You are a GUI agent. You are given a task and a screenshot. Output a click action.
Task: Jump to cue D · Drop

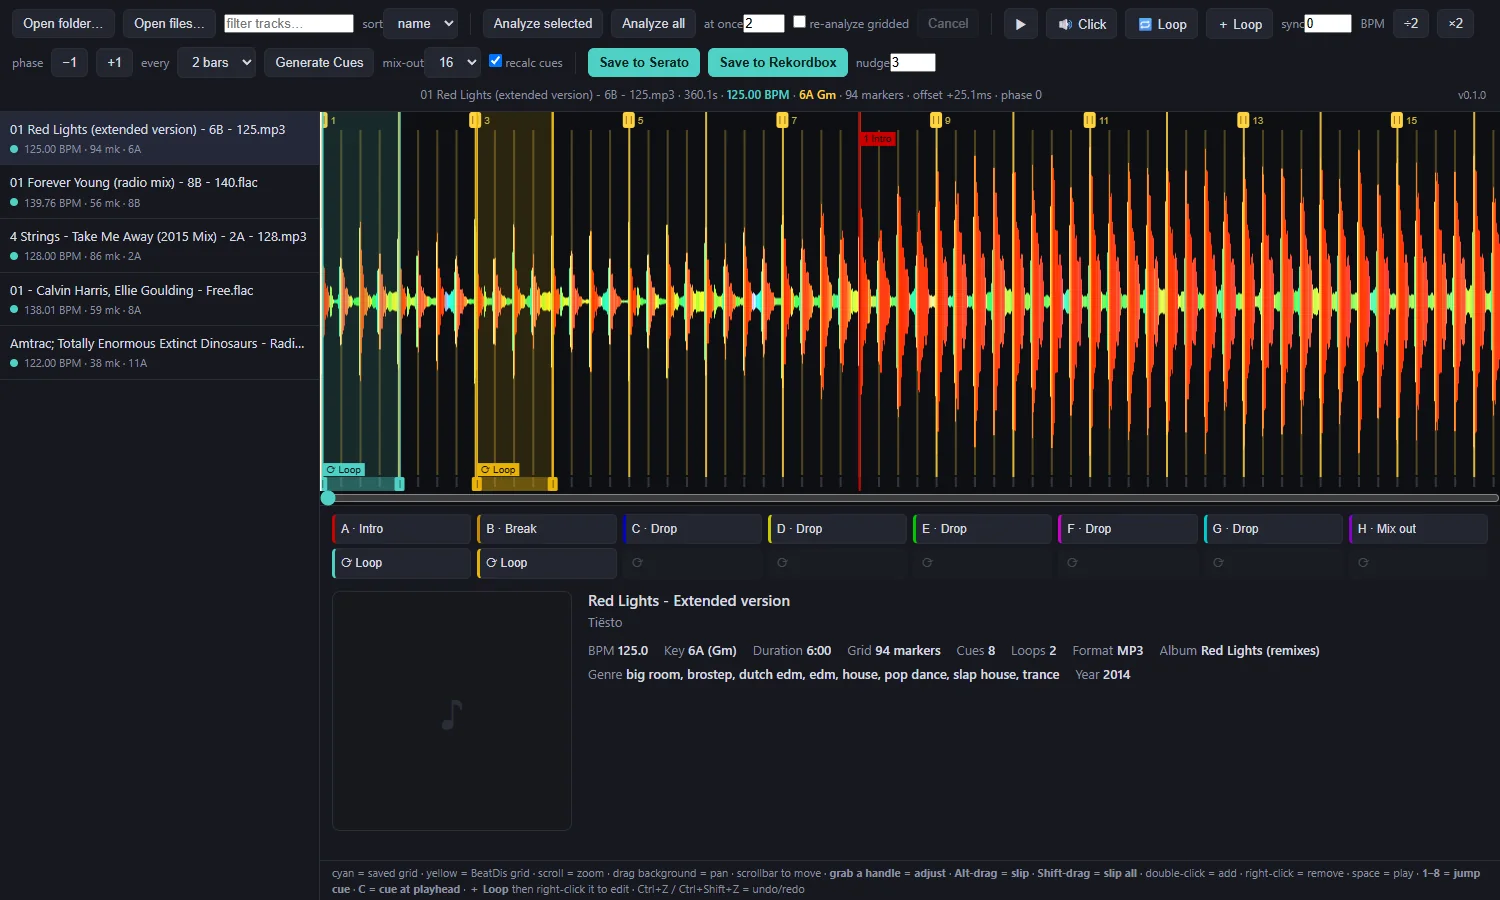tap(838, 529)
